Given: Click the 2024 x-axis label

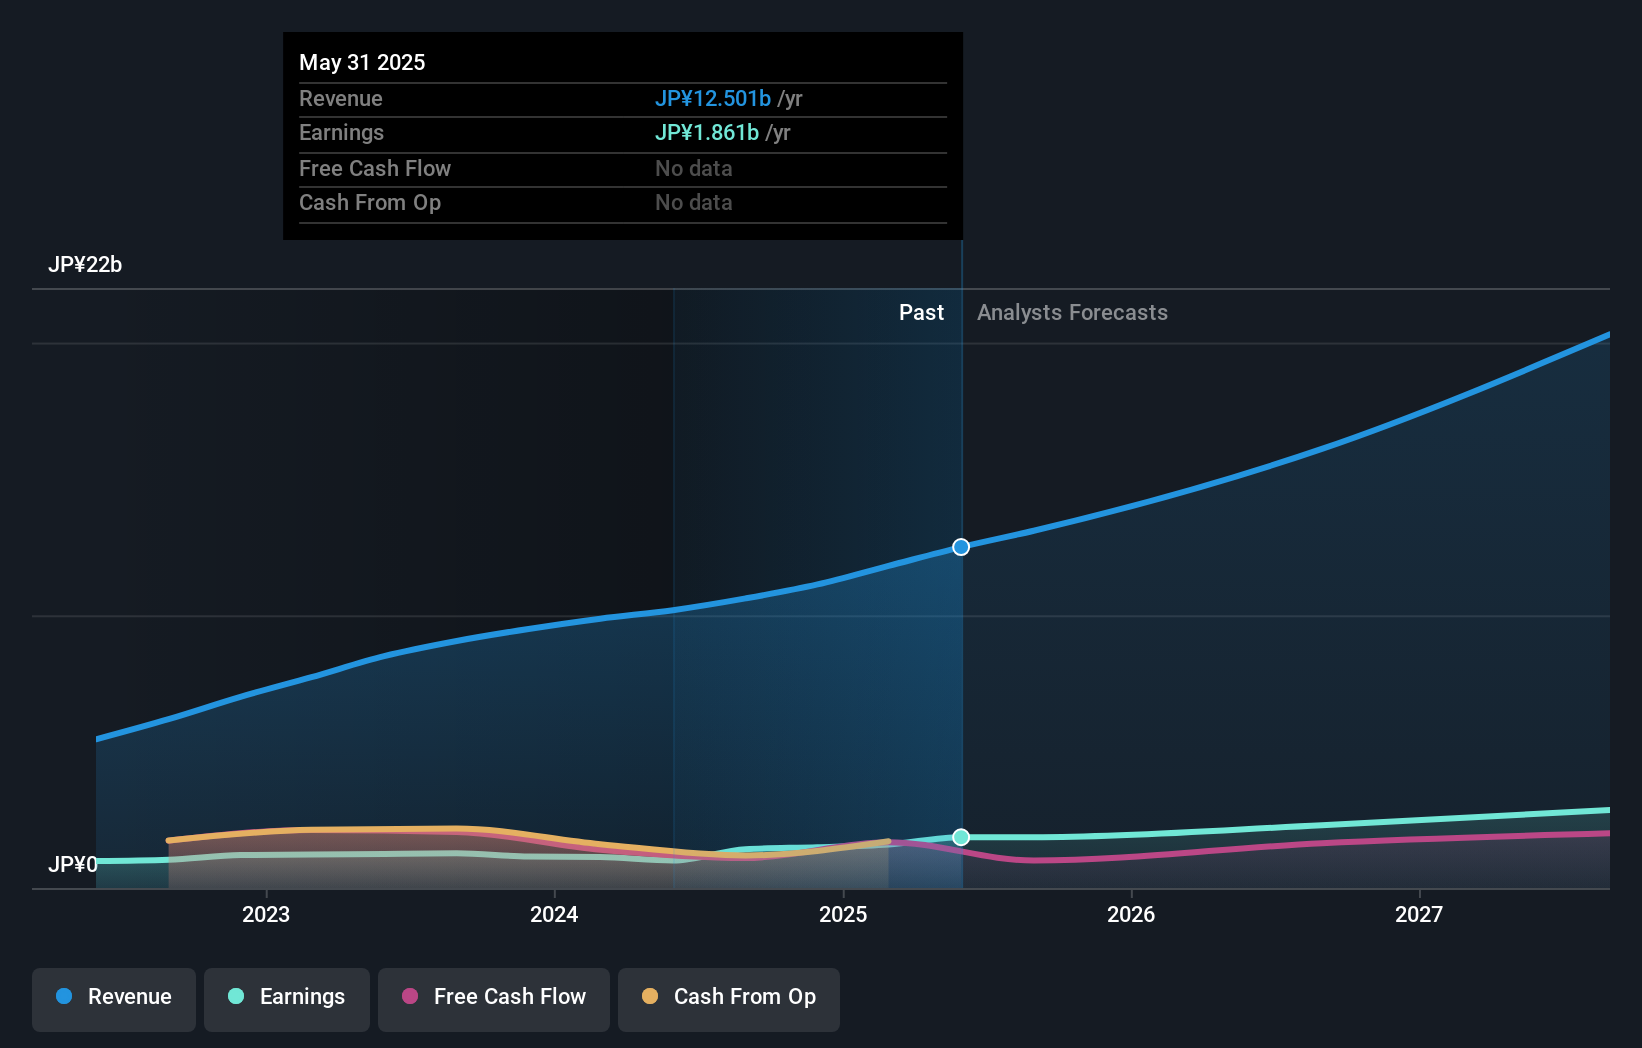Looking at the screenshot, I should (554, 914).
